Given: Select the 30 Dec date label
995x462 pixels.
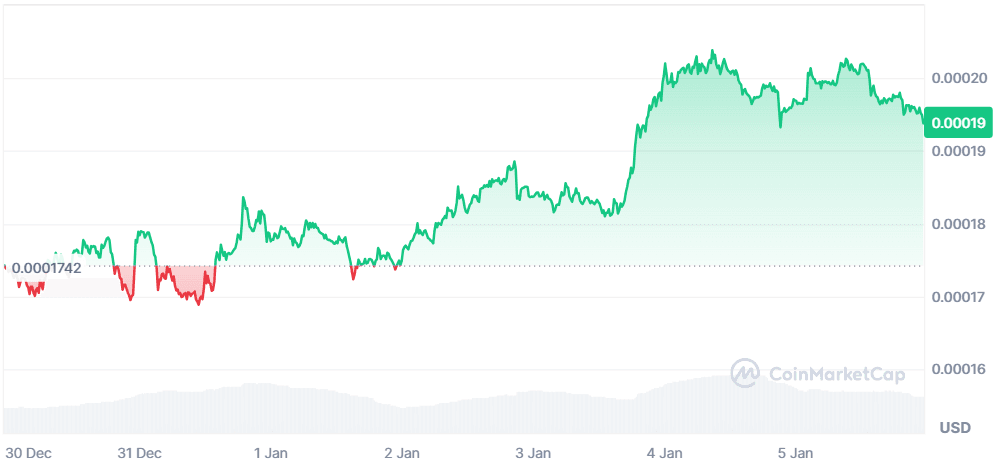Looking at the screenshot, I should [28, 452].
